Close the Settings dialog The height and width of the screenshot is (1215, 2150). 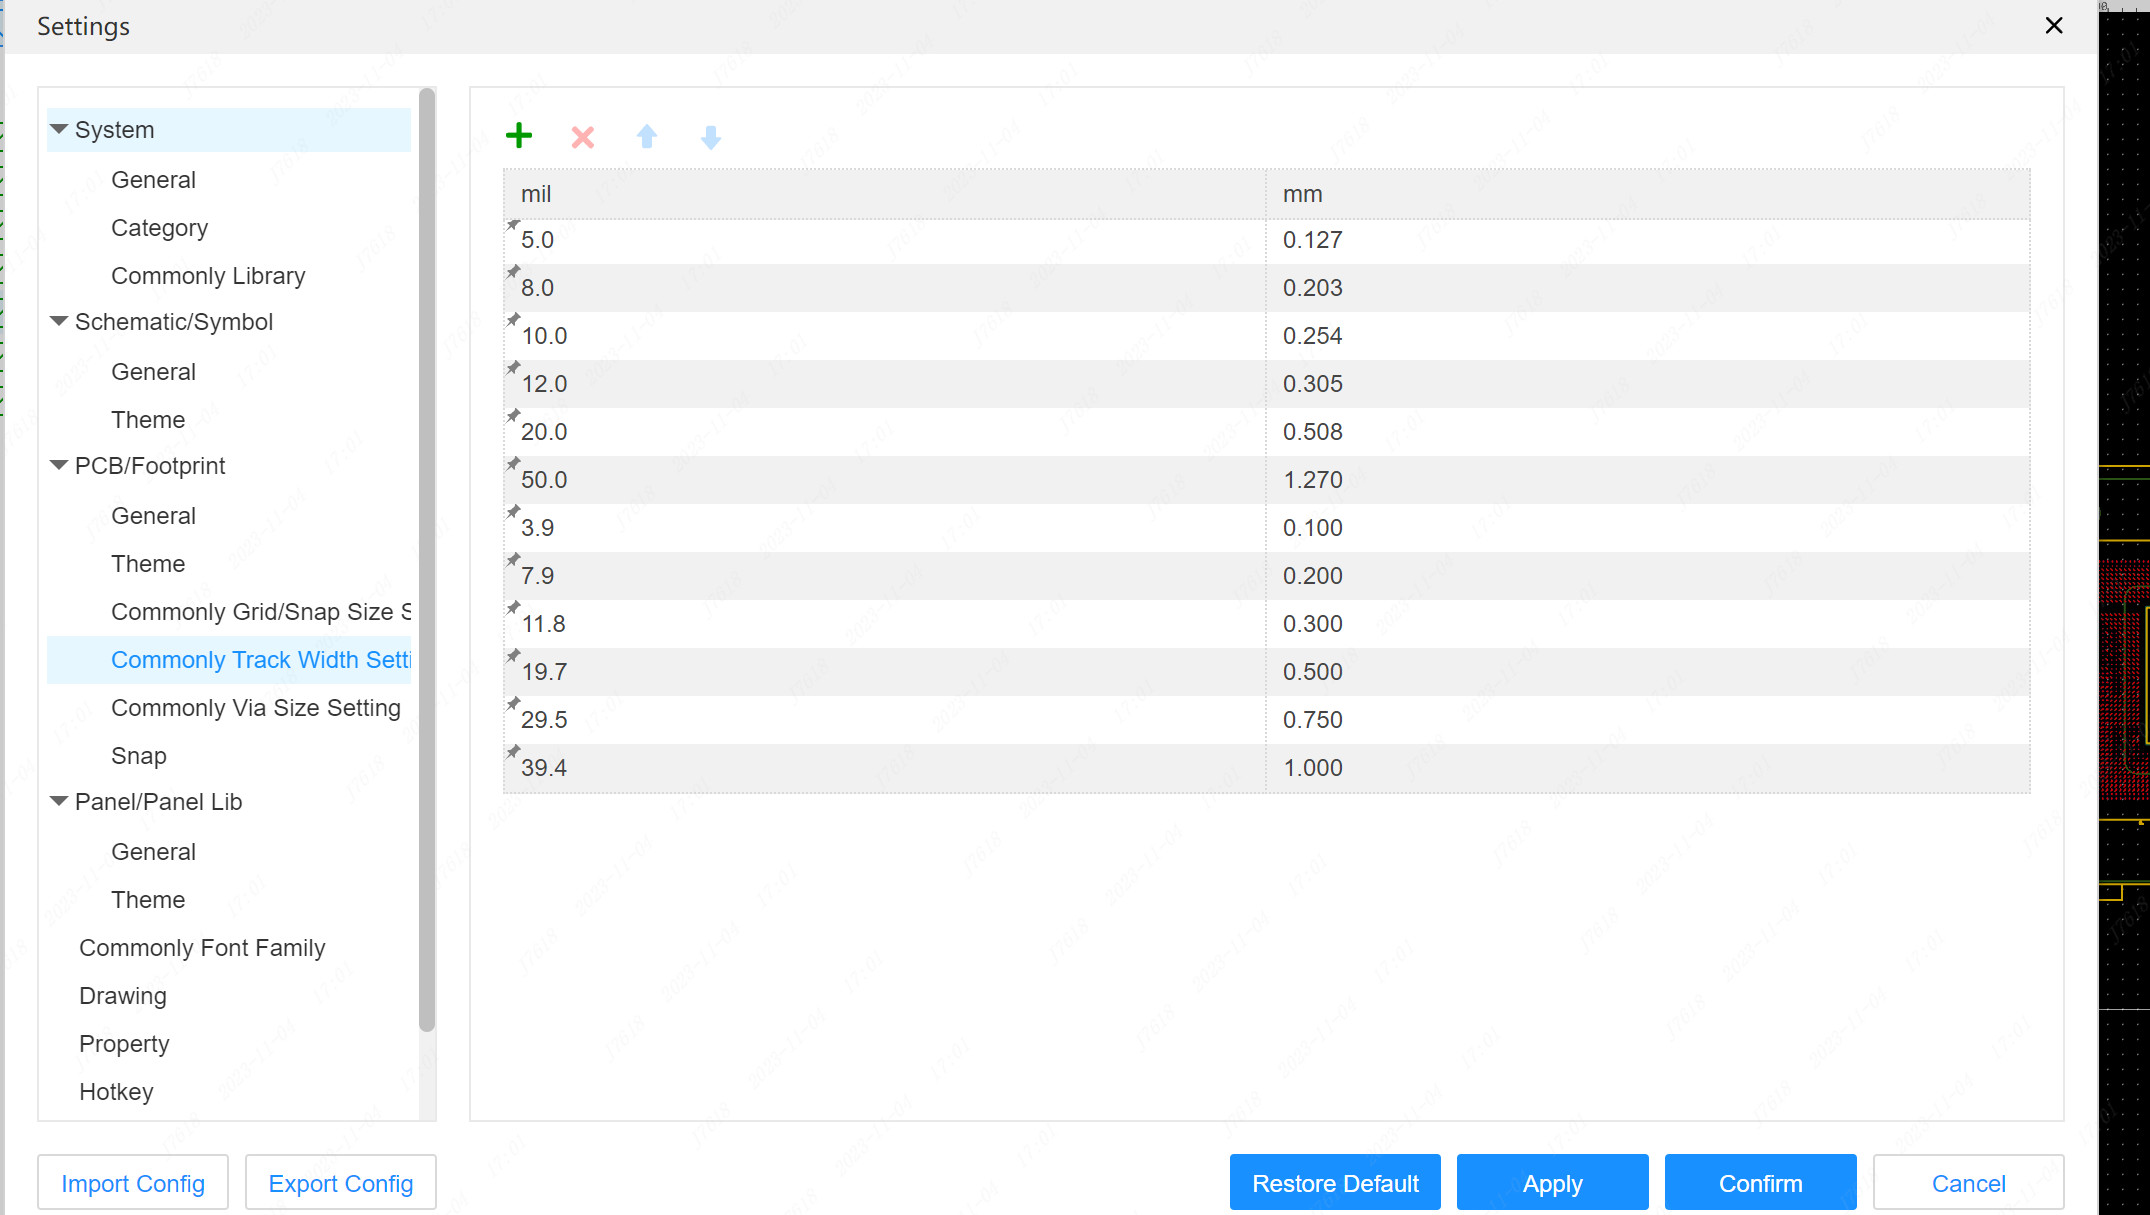[x=2054, y=26]
